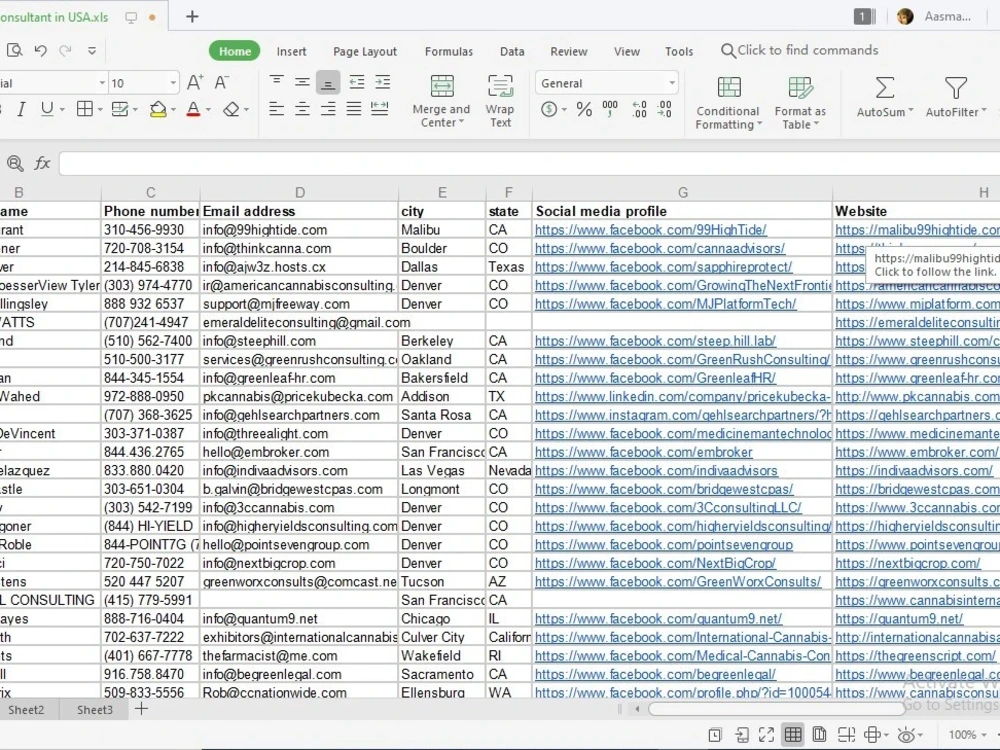Click the 'Click to find commands' search box
Image resolution: width=1000 pixels, height=750 pixels.
800,50
